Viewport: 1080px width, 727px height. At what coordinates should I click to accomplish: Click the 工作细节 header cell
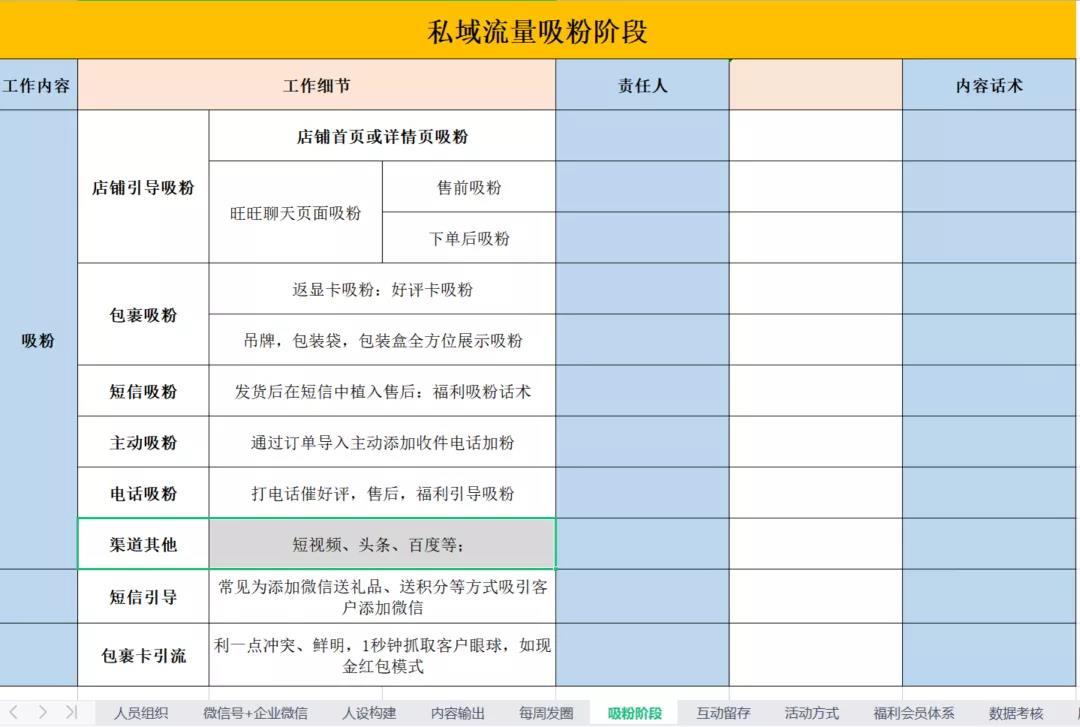click(x=316, y=86)
